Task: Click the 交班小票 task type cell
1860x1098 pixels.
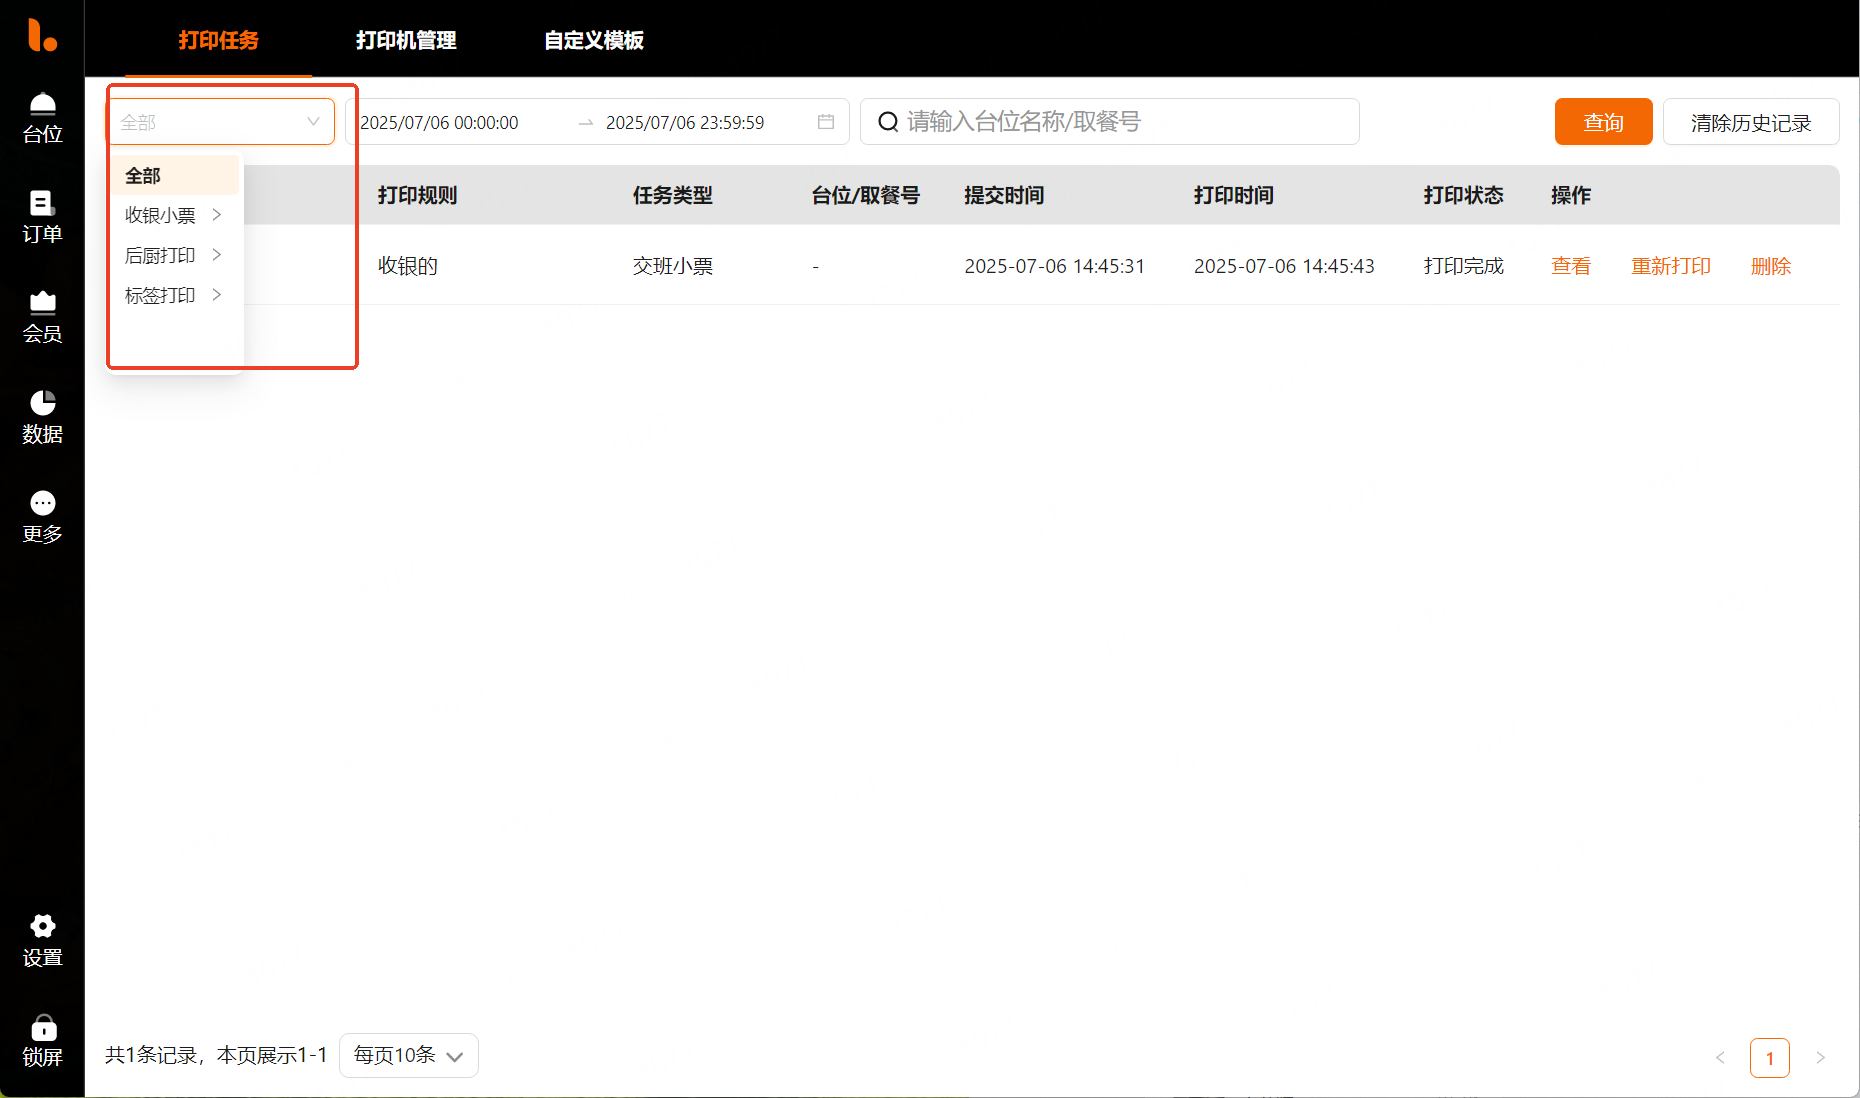Action: click(x=672, y=266)
